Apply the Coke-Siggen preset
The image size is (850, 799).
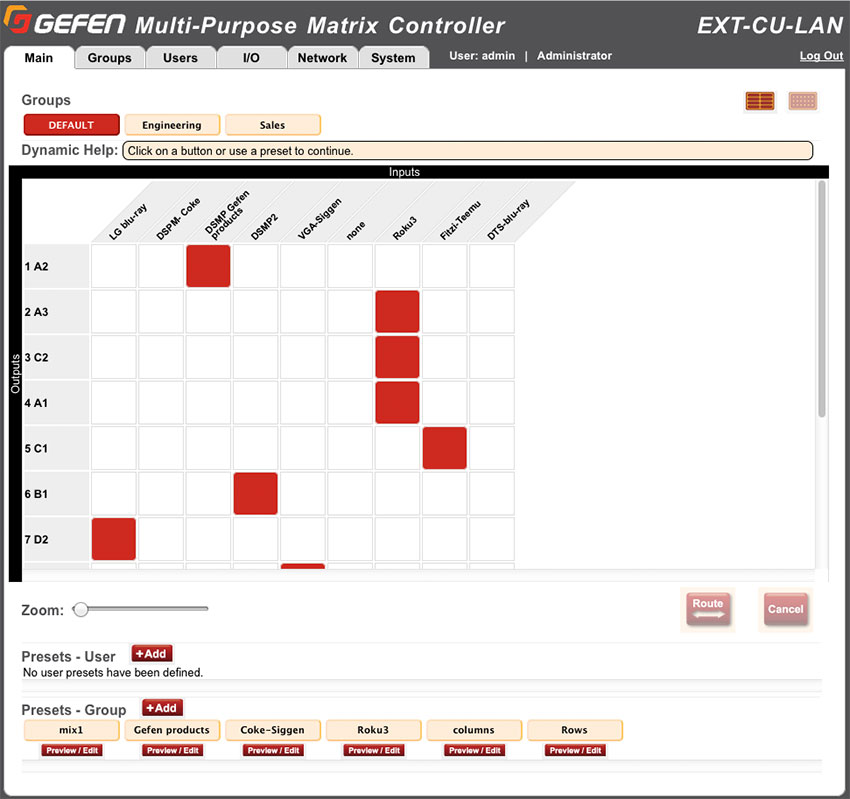pyautogui.click(x=272, y=729)
